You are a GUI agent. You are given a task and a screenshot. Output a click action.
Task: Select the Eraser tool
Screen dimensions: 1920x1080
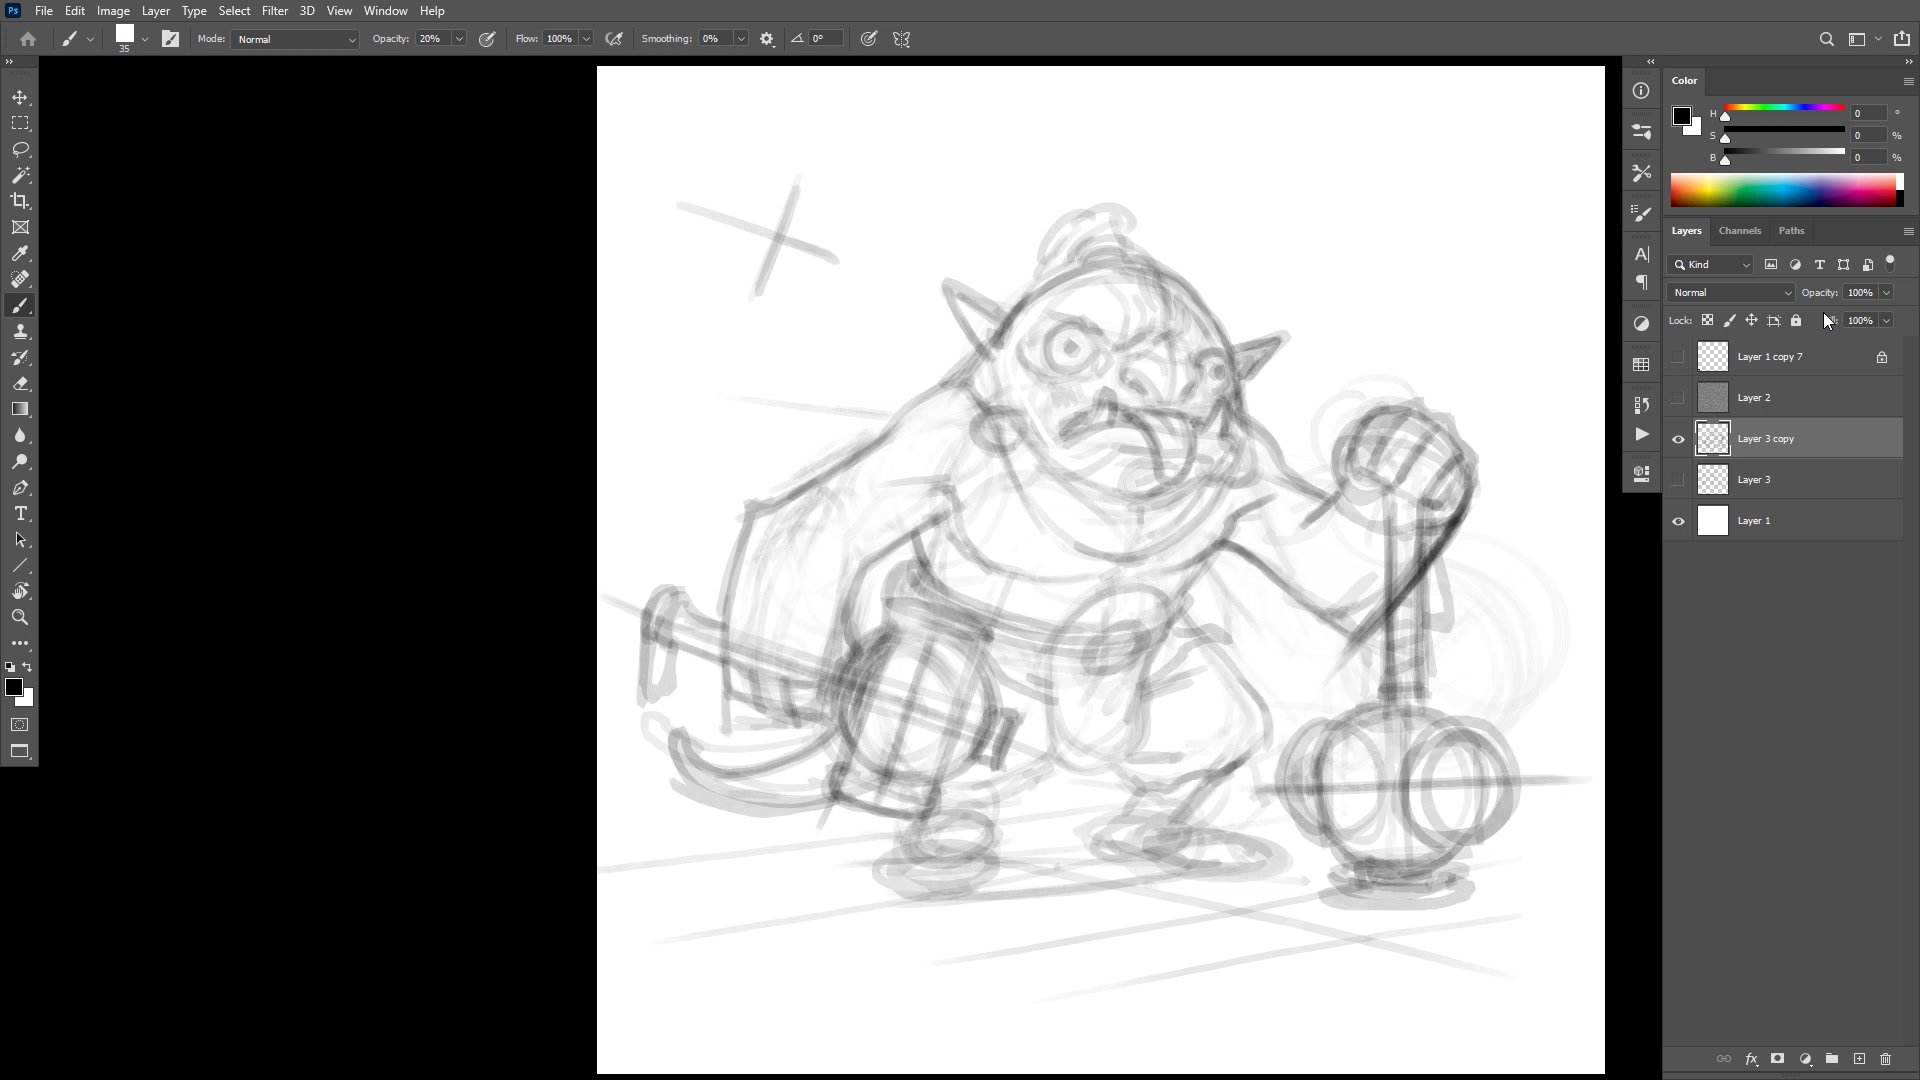coord(20,383)
